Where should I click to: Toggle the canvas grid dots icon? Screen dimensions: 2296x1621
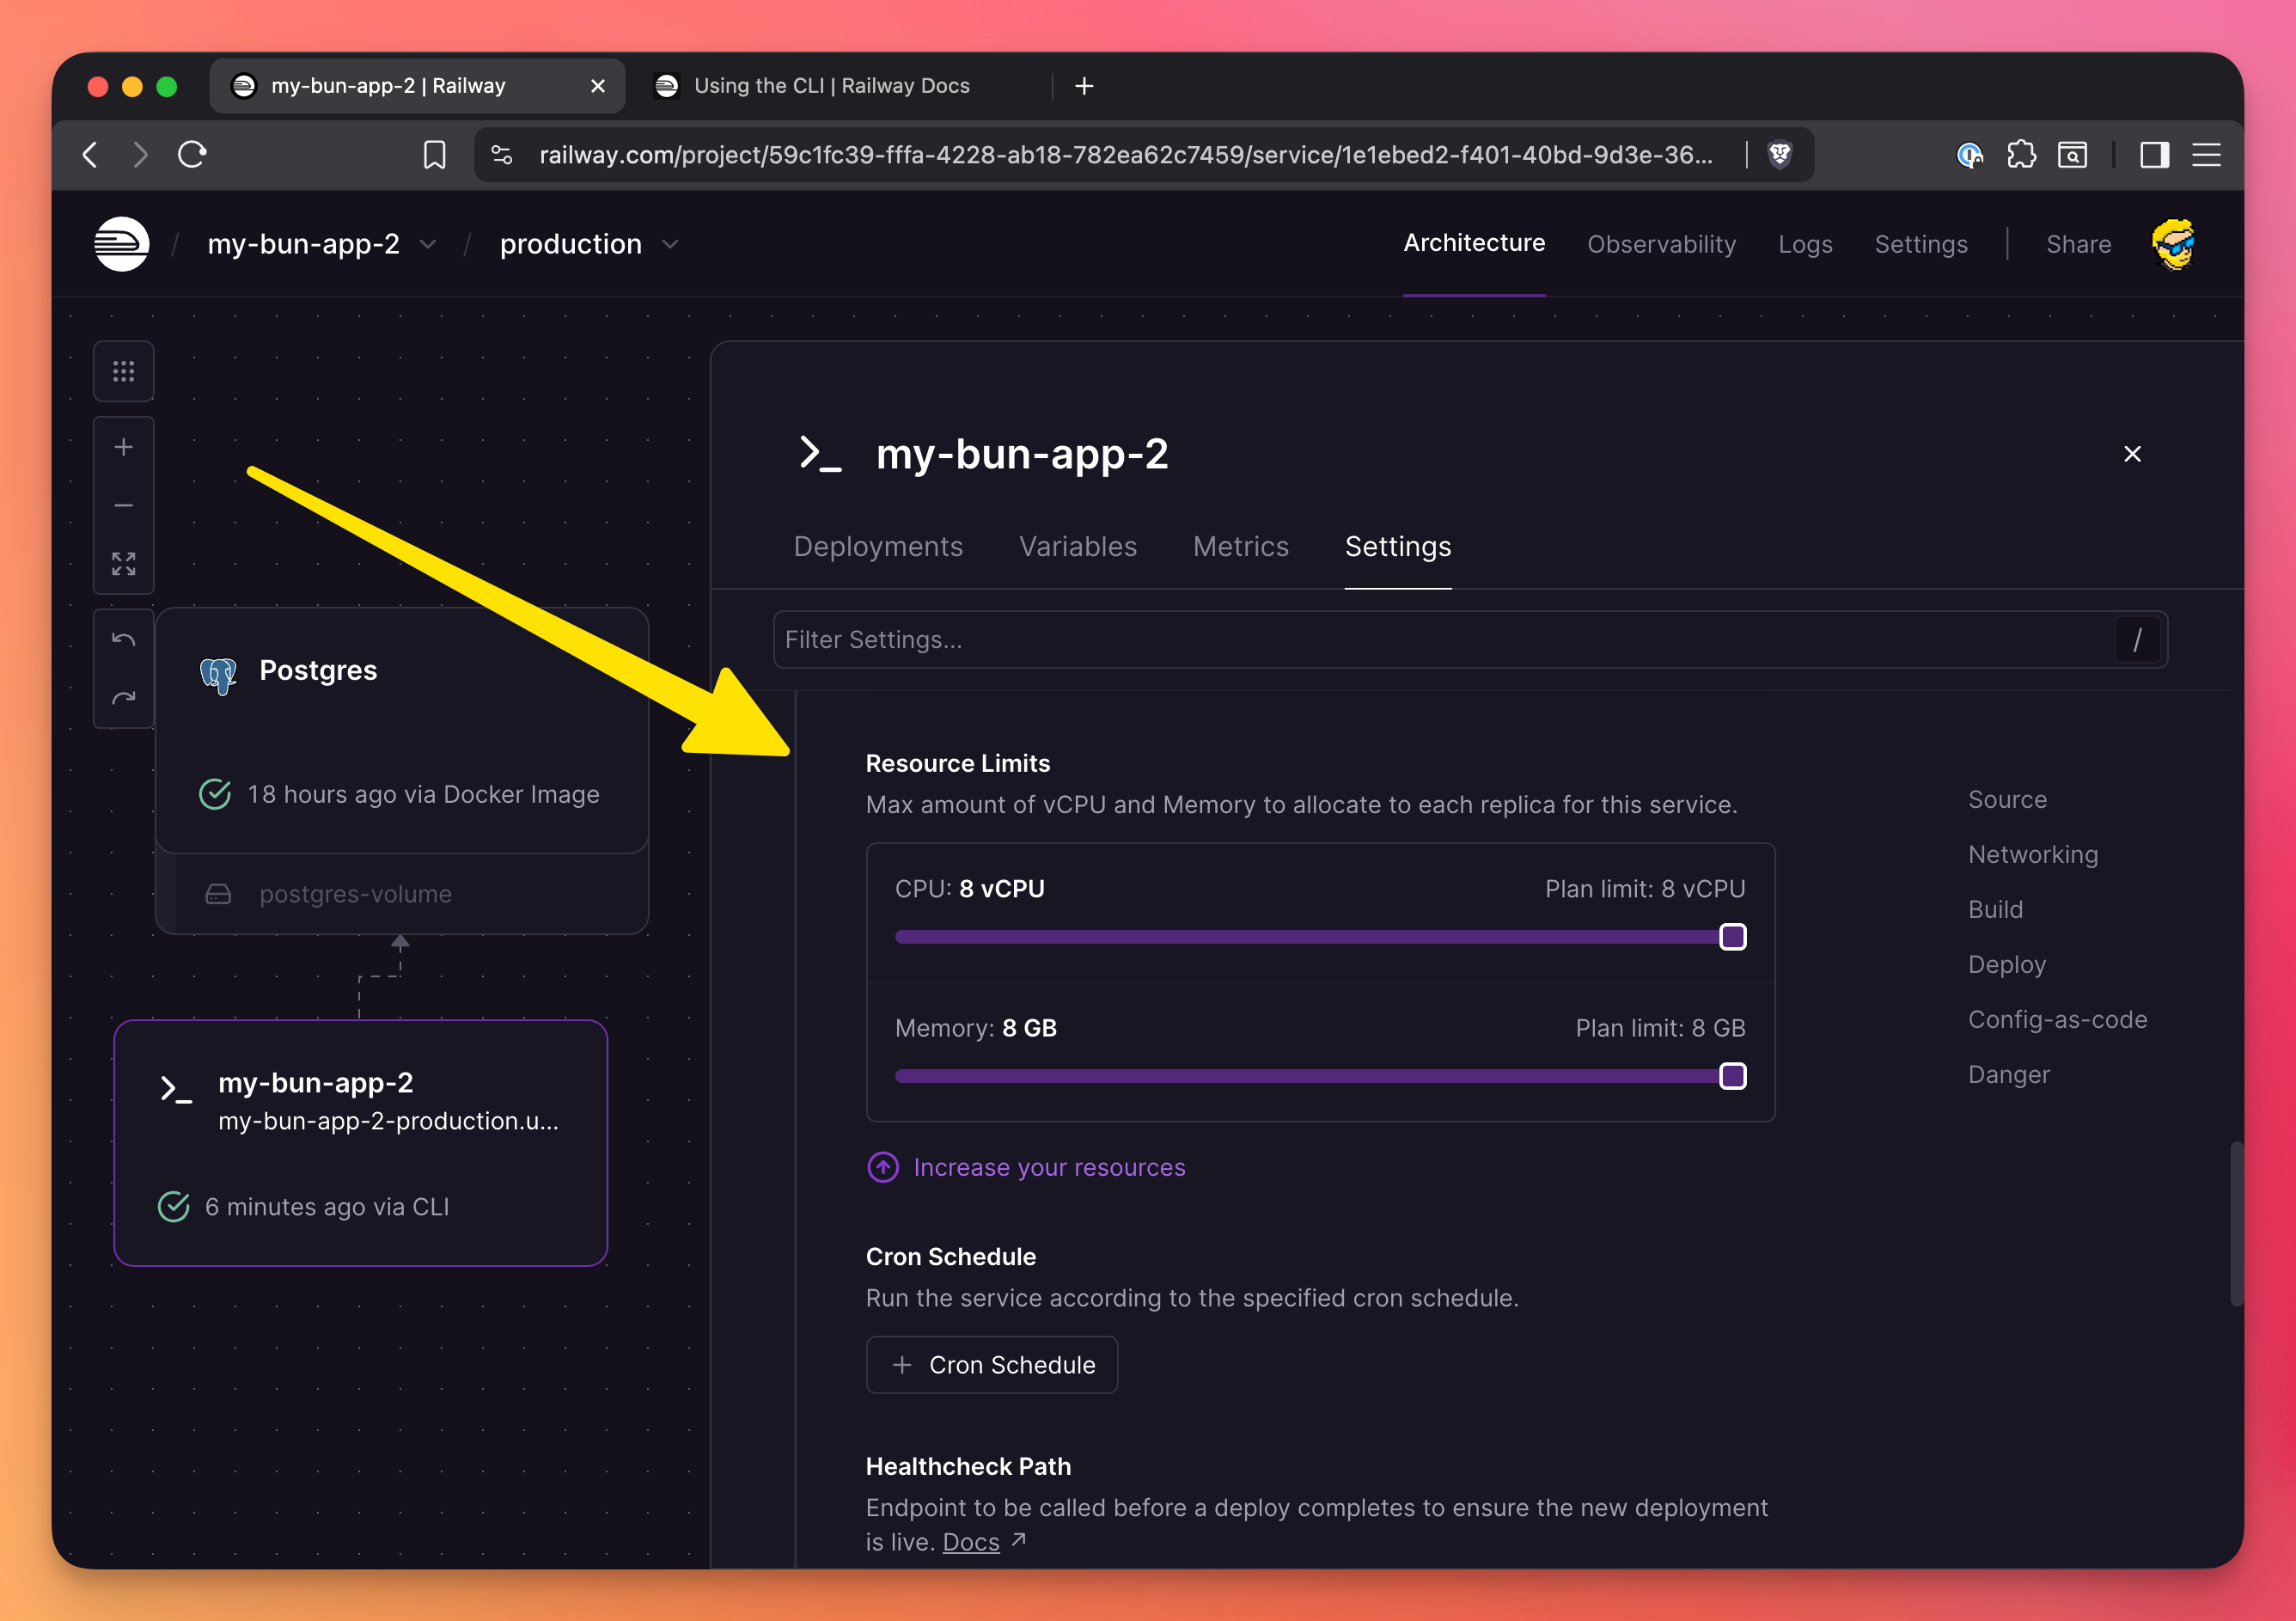click(x=123, y=372)
